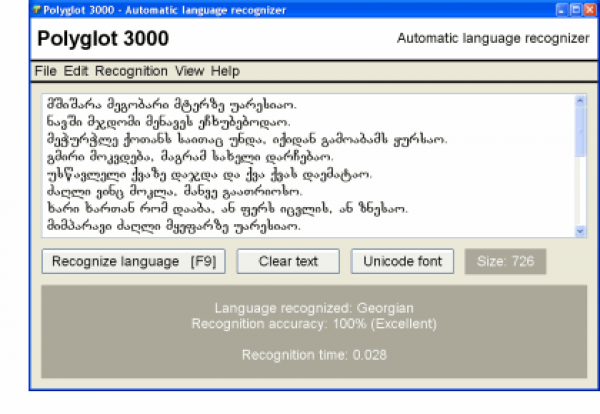Image resolution: width=600 pixels, height=414 pixels.
Task: Open the Help menu
Action: 225,71
